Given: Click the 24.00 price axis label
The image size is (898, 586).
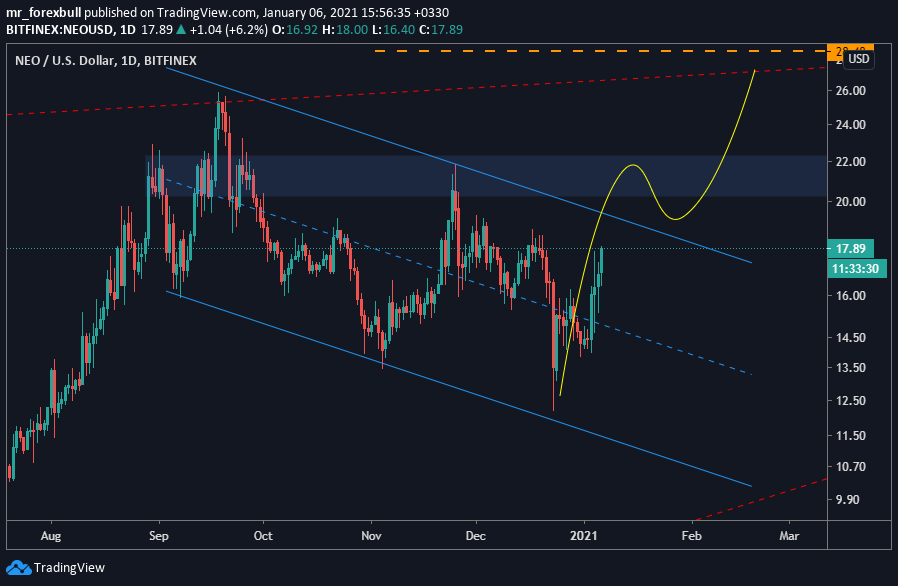Looking at the screenshot, I should 850,124.
